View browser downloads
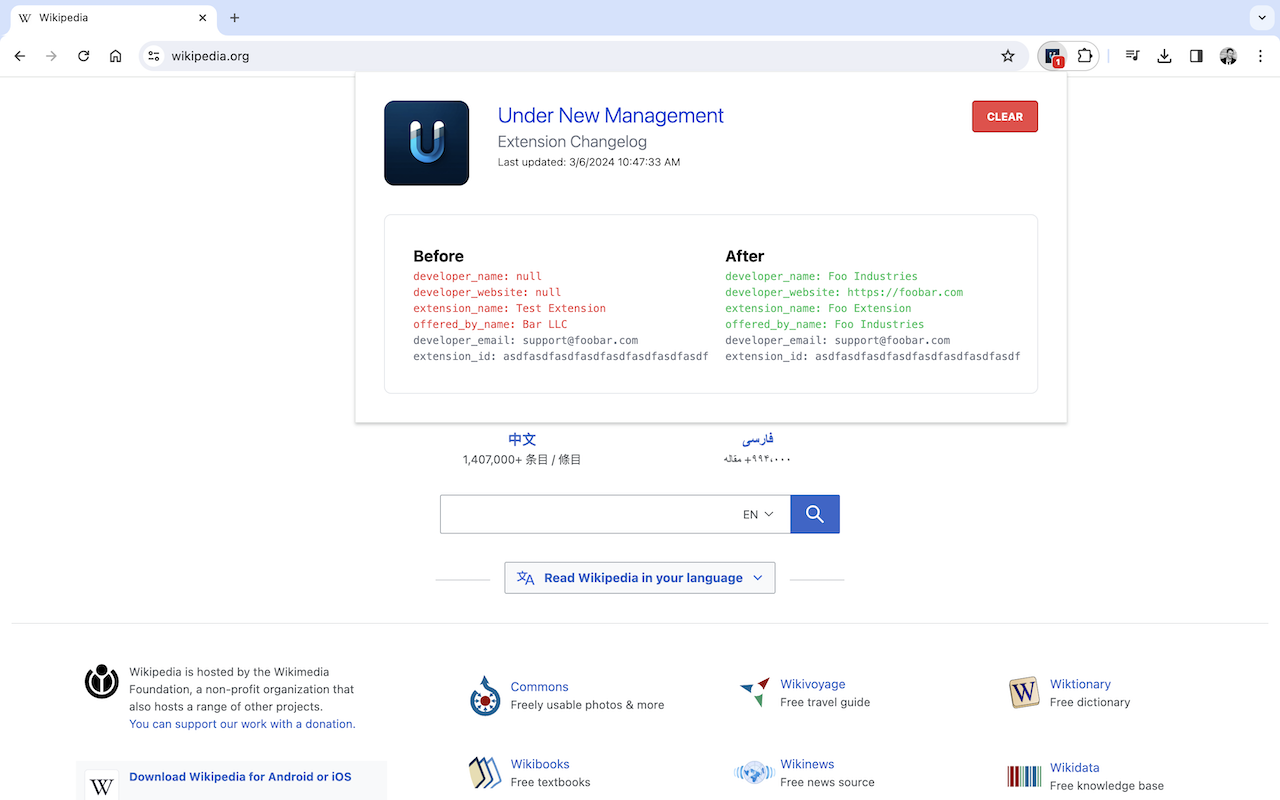This screenshot has width=1280, height=800. 1164,56
